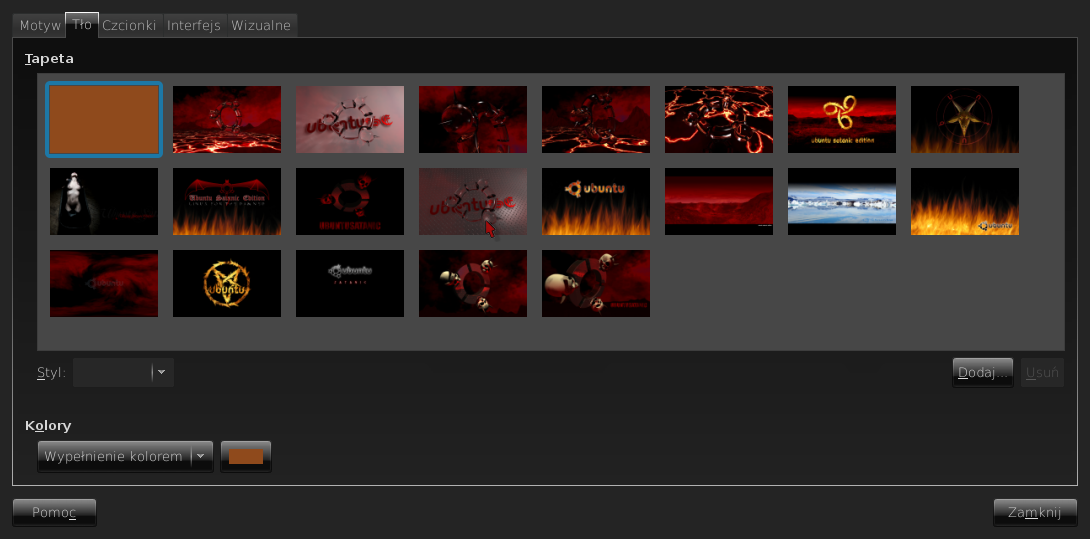Open the brown background color picker swatch
The height and width of the screenshot is (539, 1090).
click(x=246, y=456)
